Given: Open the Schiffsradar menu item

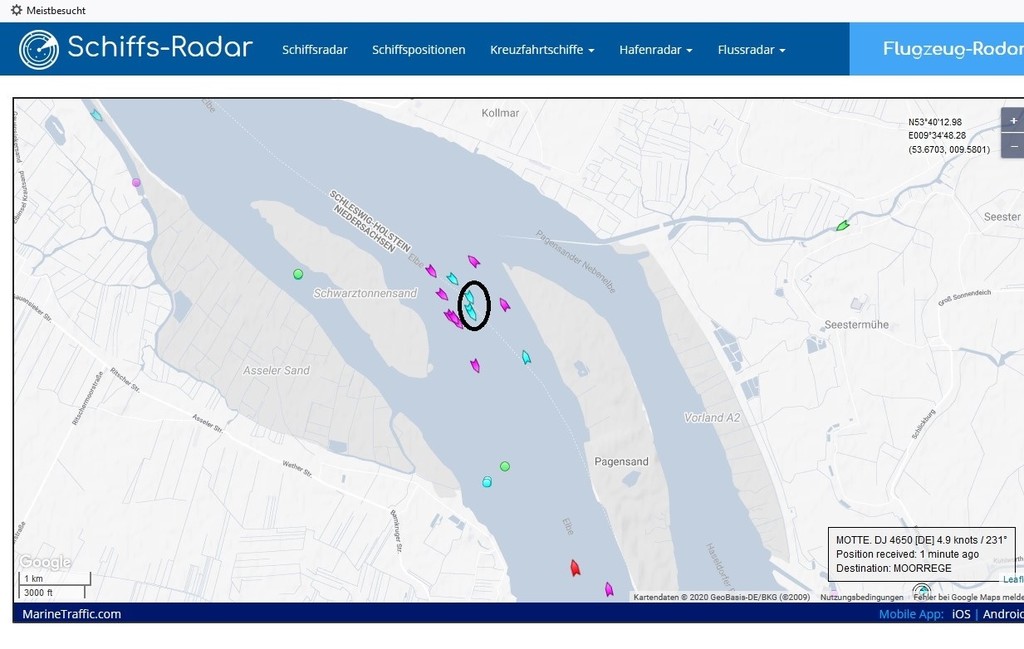Looking at the screenshot, I should point(315,50).
